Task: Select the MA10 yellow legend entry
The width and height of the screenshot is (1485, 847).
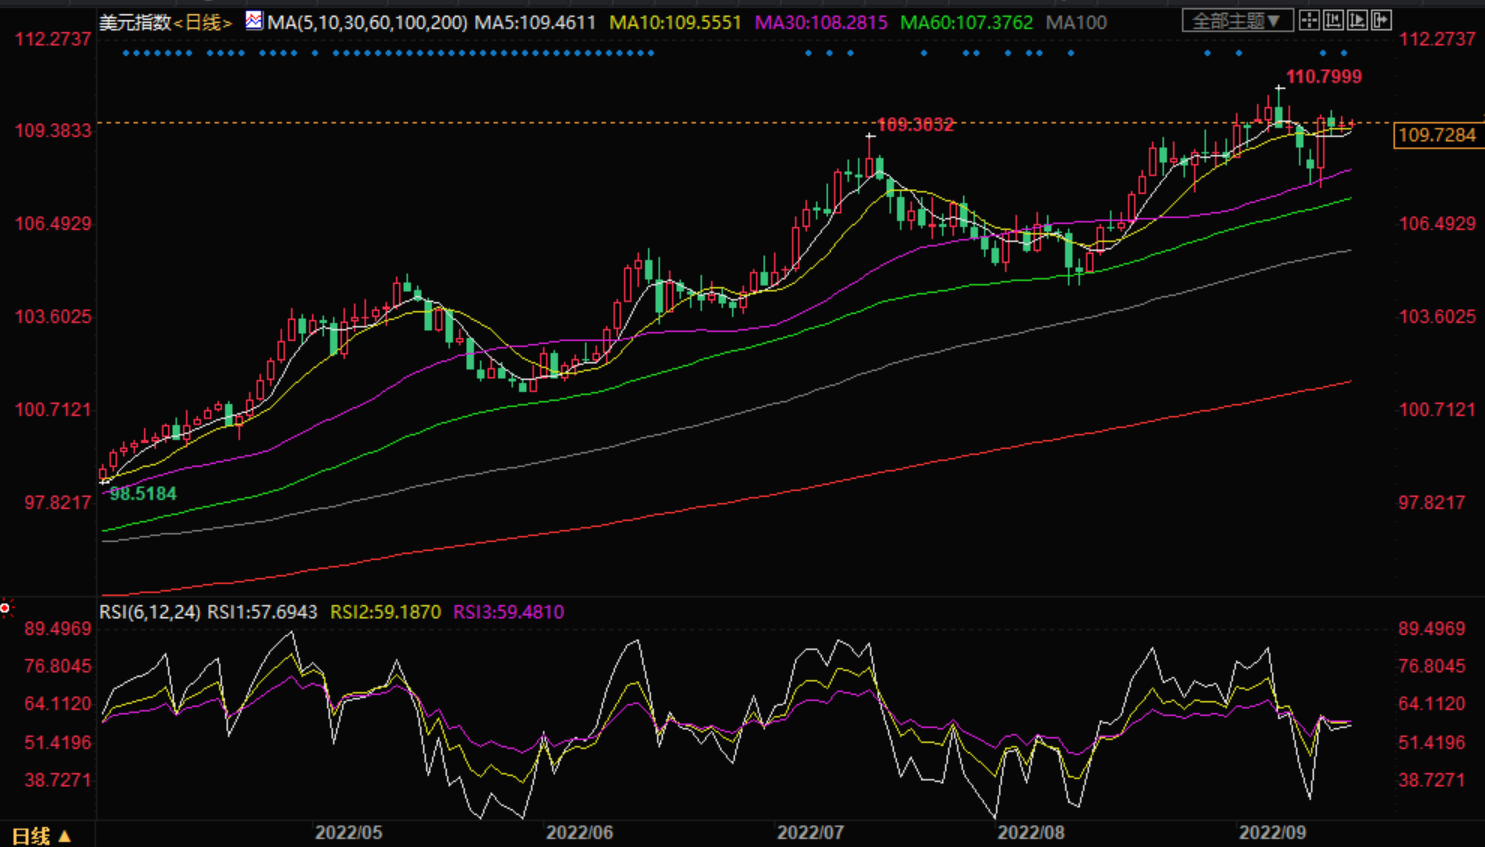Action: tap(675, 22)
